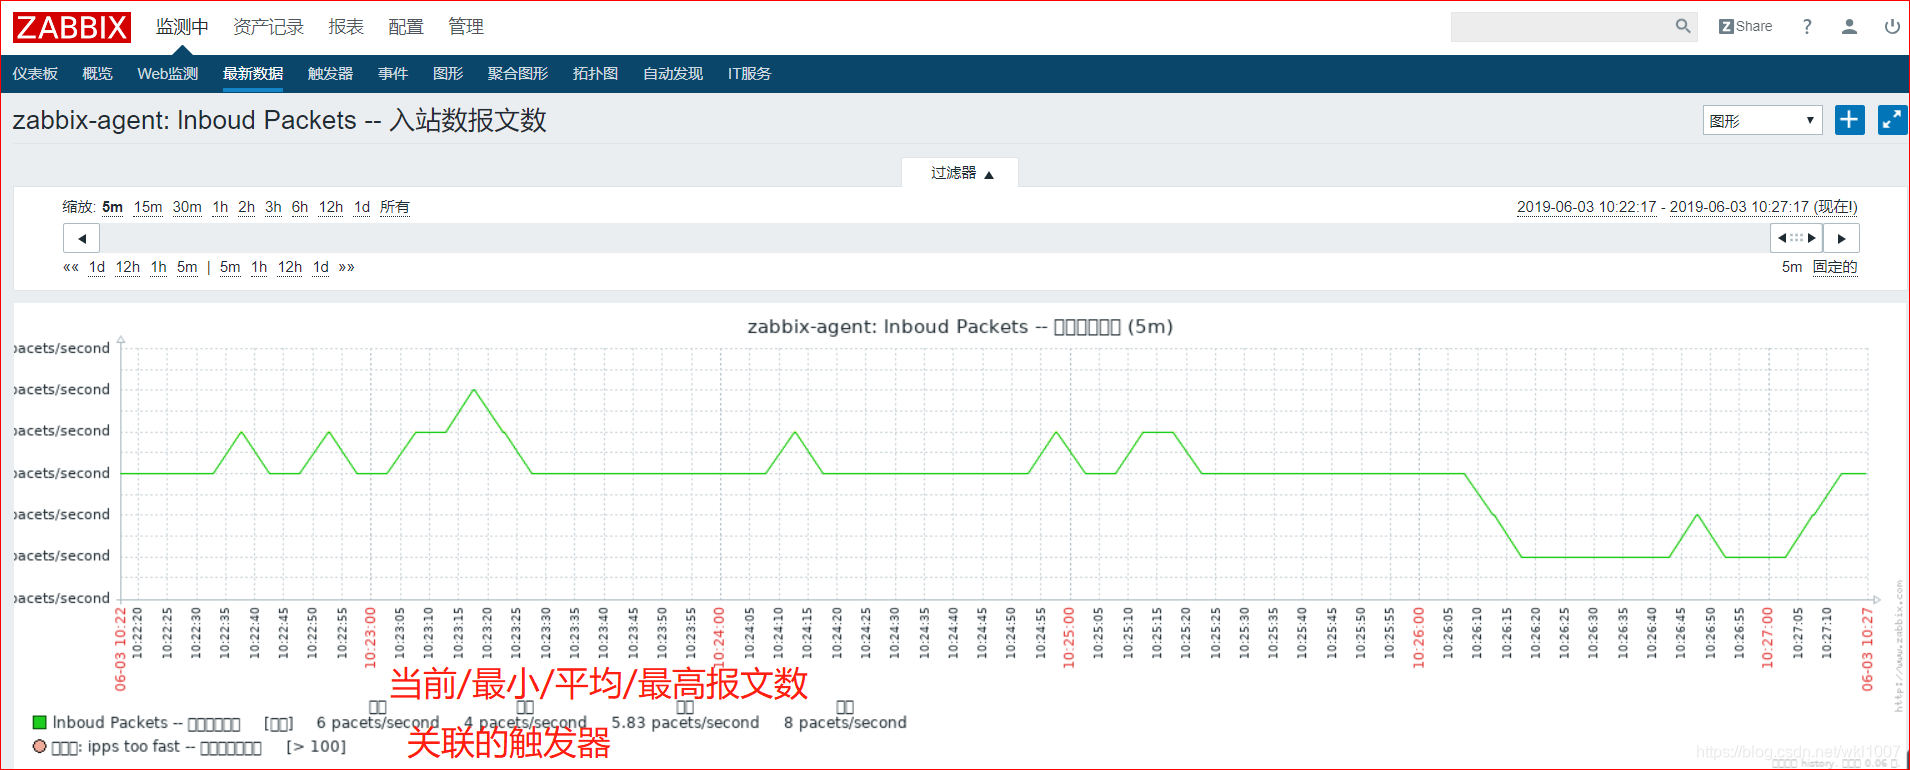Open the 报表 main menu
Screen dimensions: 1910x770
click(x=346, y=27)
